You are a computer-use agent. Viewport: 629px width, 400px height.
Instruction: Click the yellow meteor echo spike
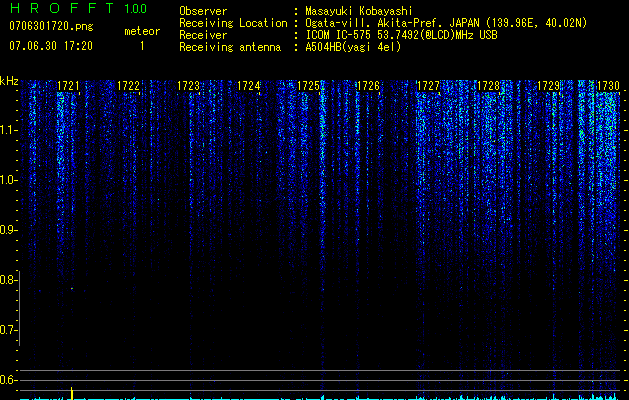coord(72,393)
